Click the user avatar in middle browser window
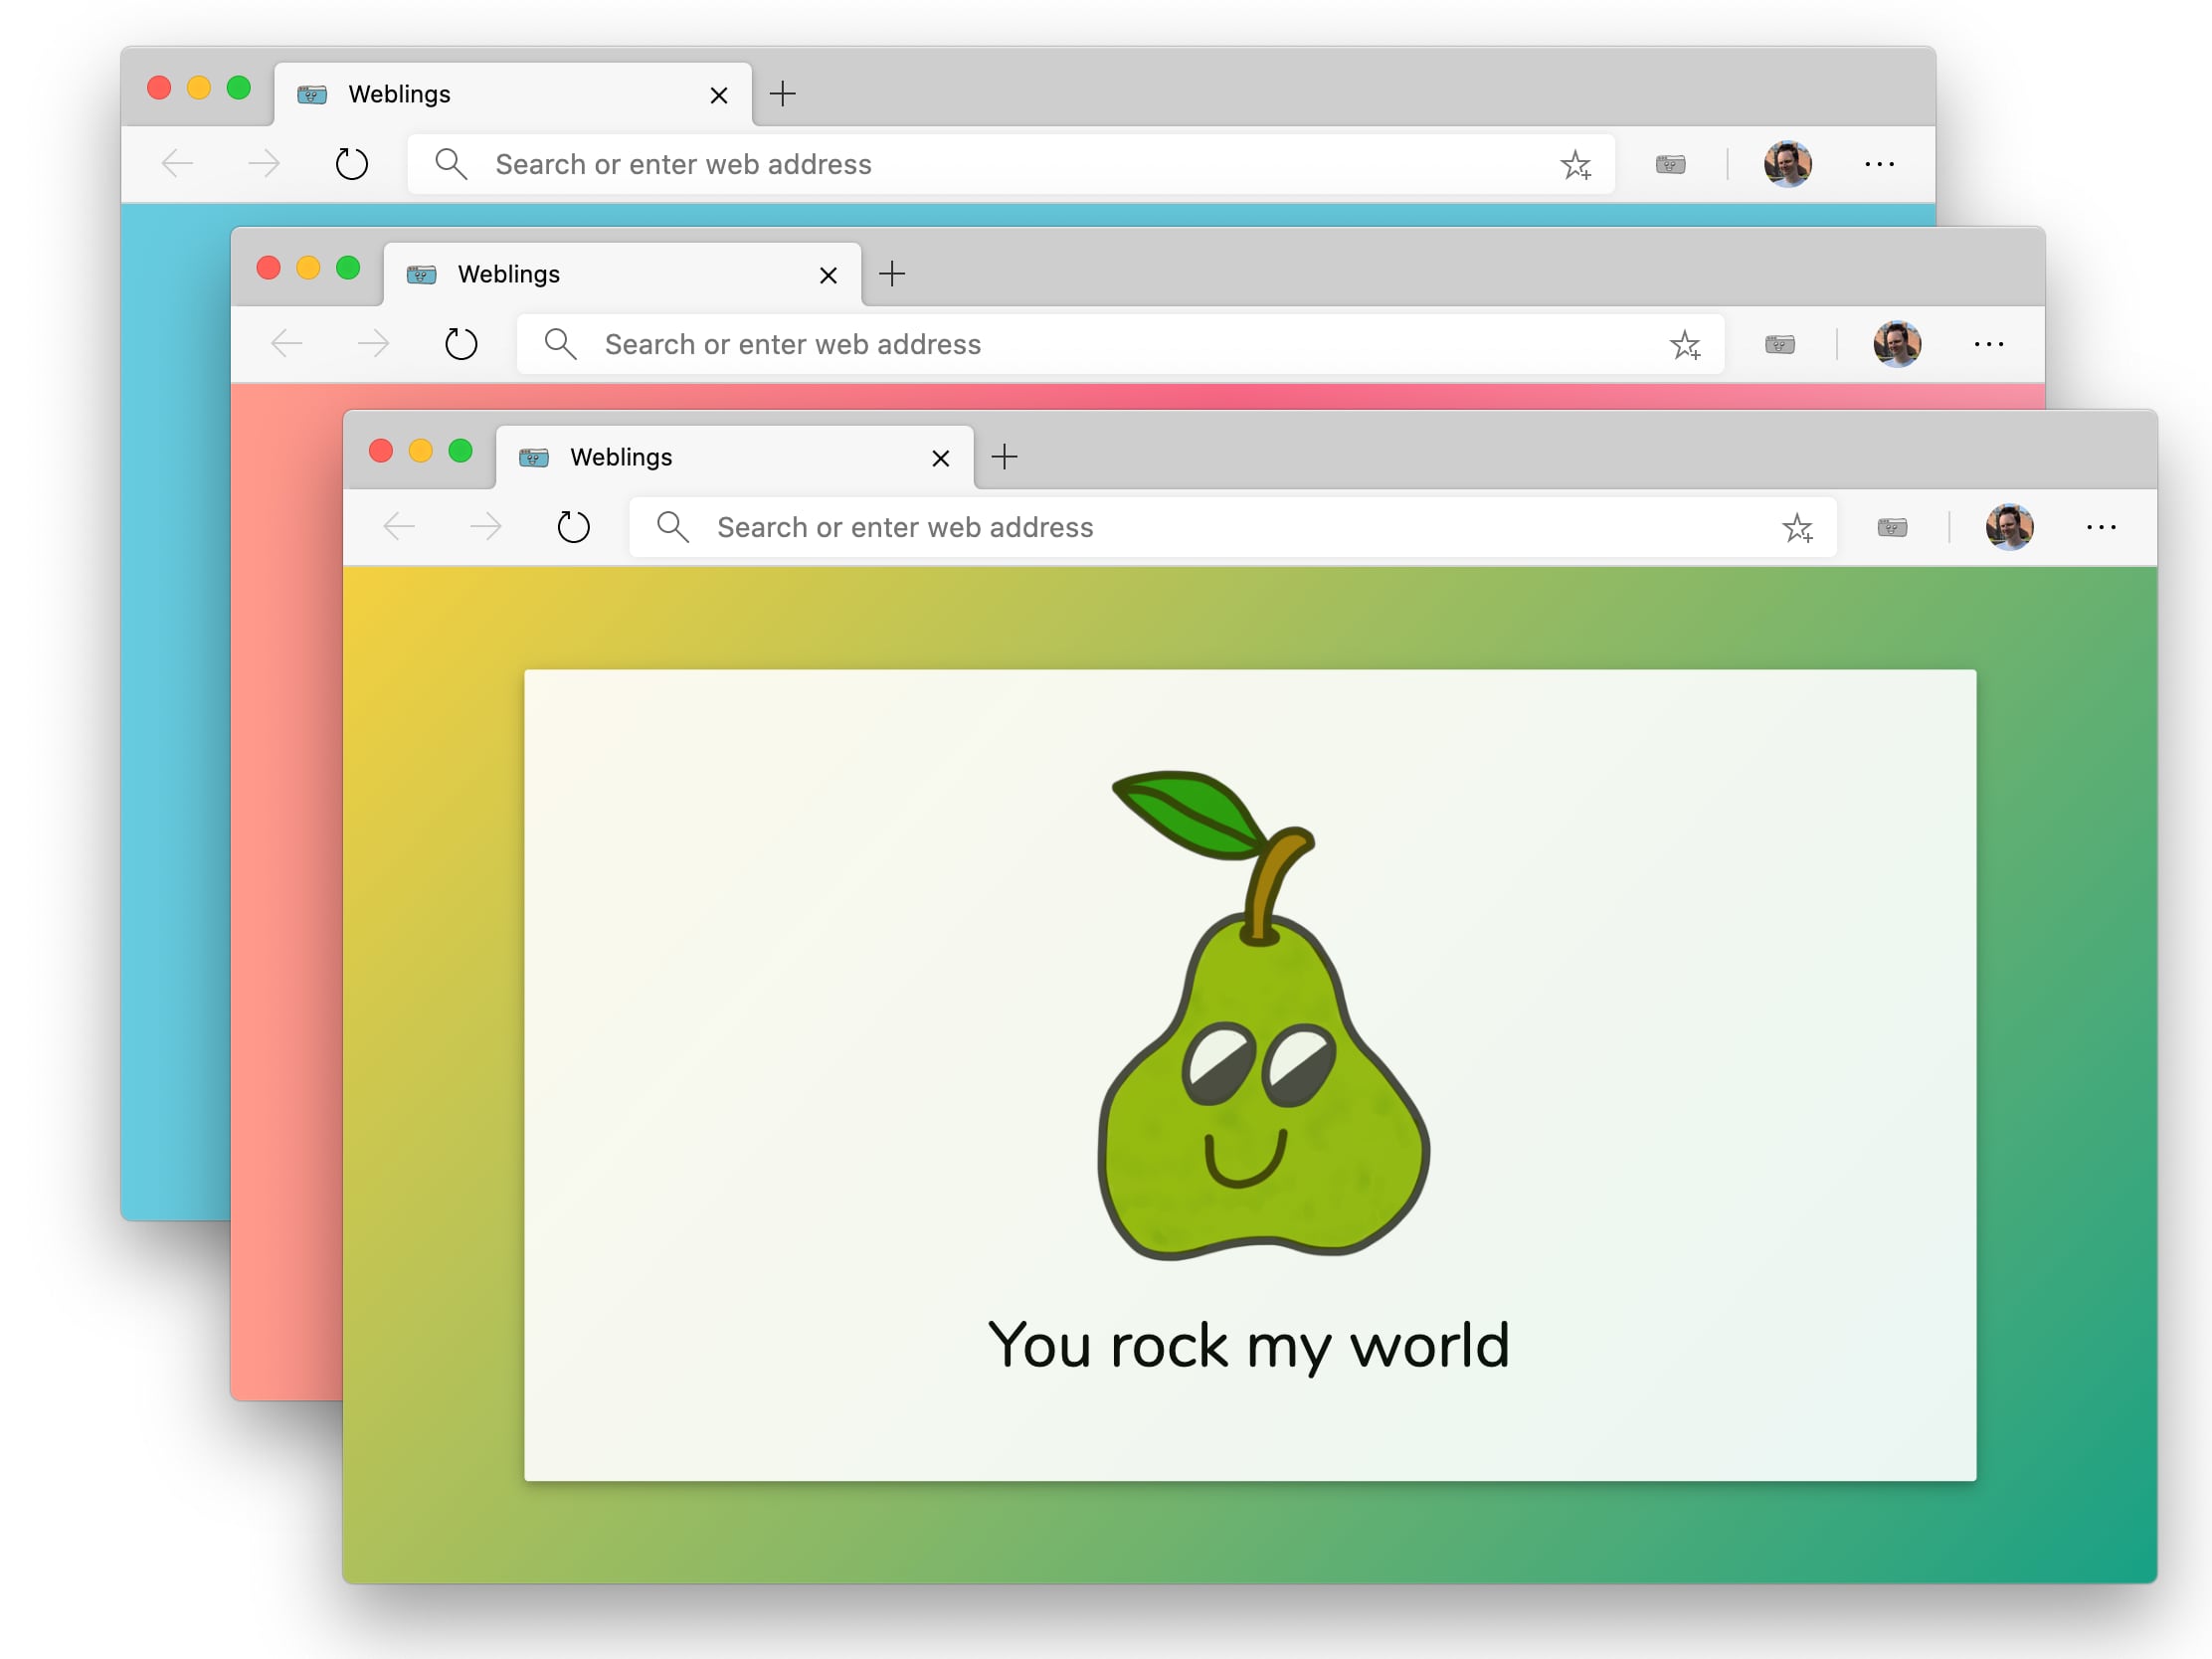This screenshot has height=1659, width=2212. pos(1899,343)
